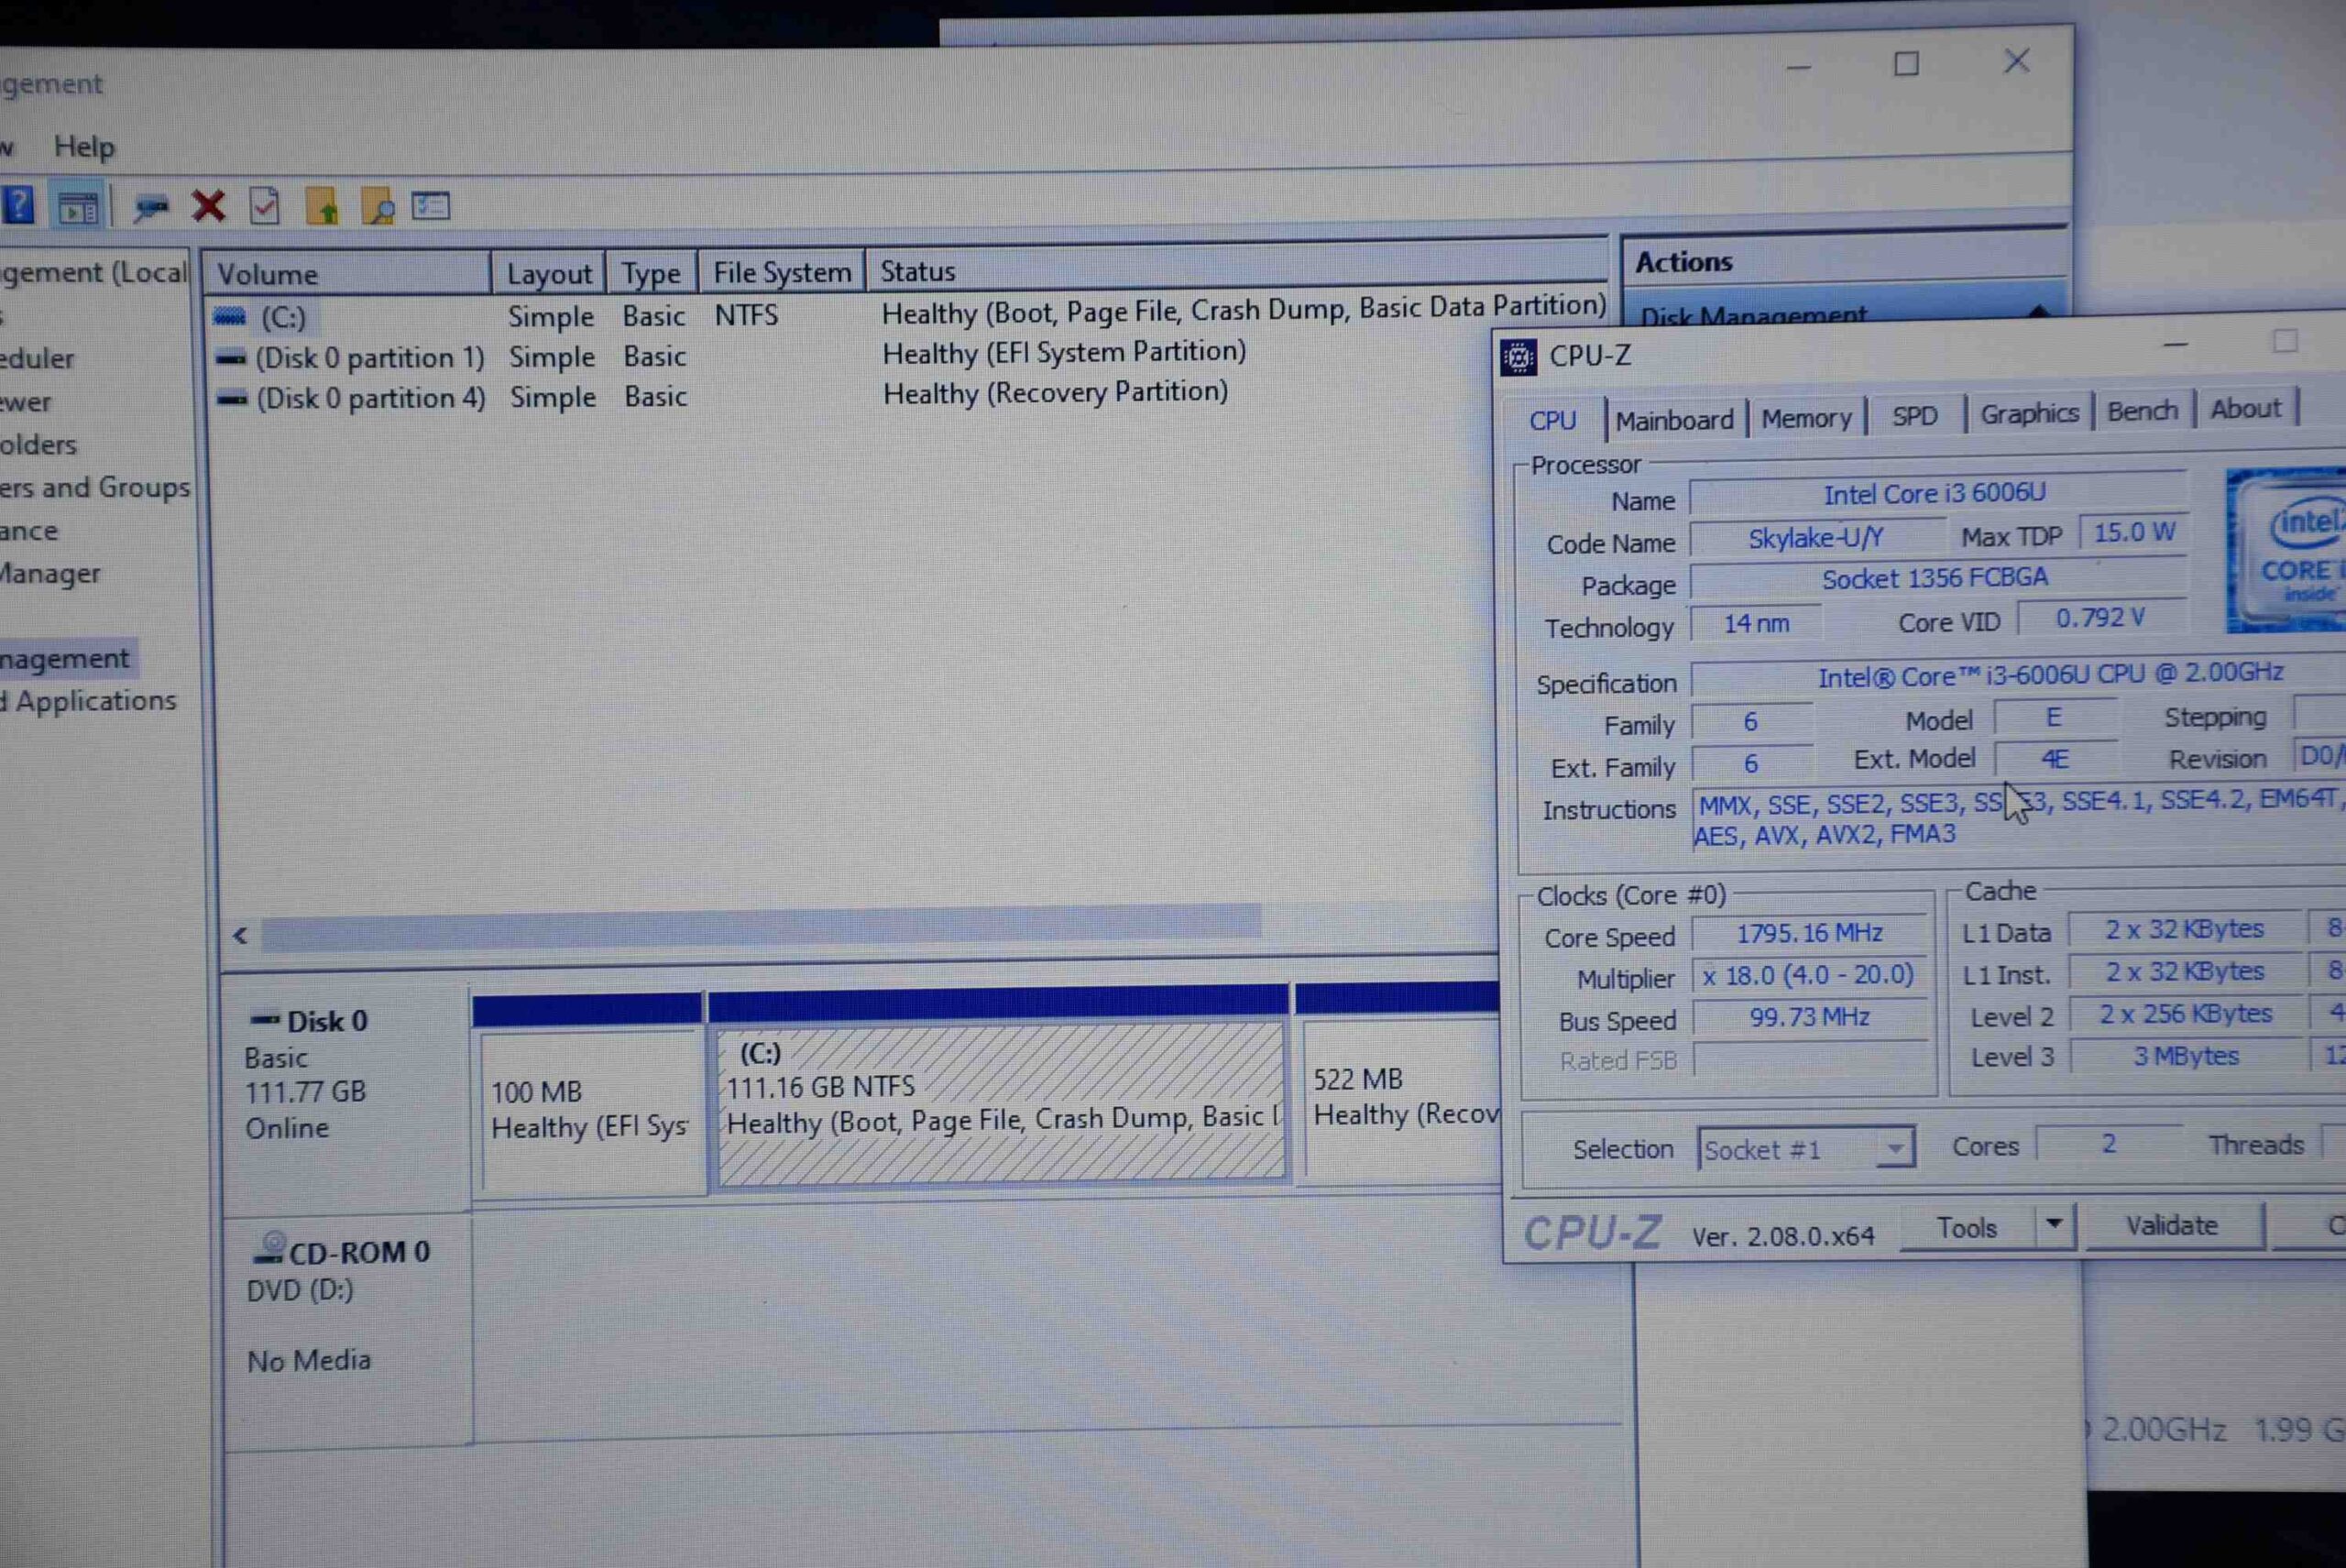Sort by the File System column header
The width and height of the screenshot is (2346, 1568).
click(781, 272)
